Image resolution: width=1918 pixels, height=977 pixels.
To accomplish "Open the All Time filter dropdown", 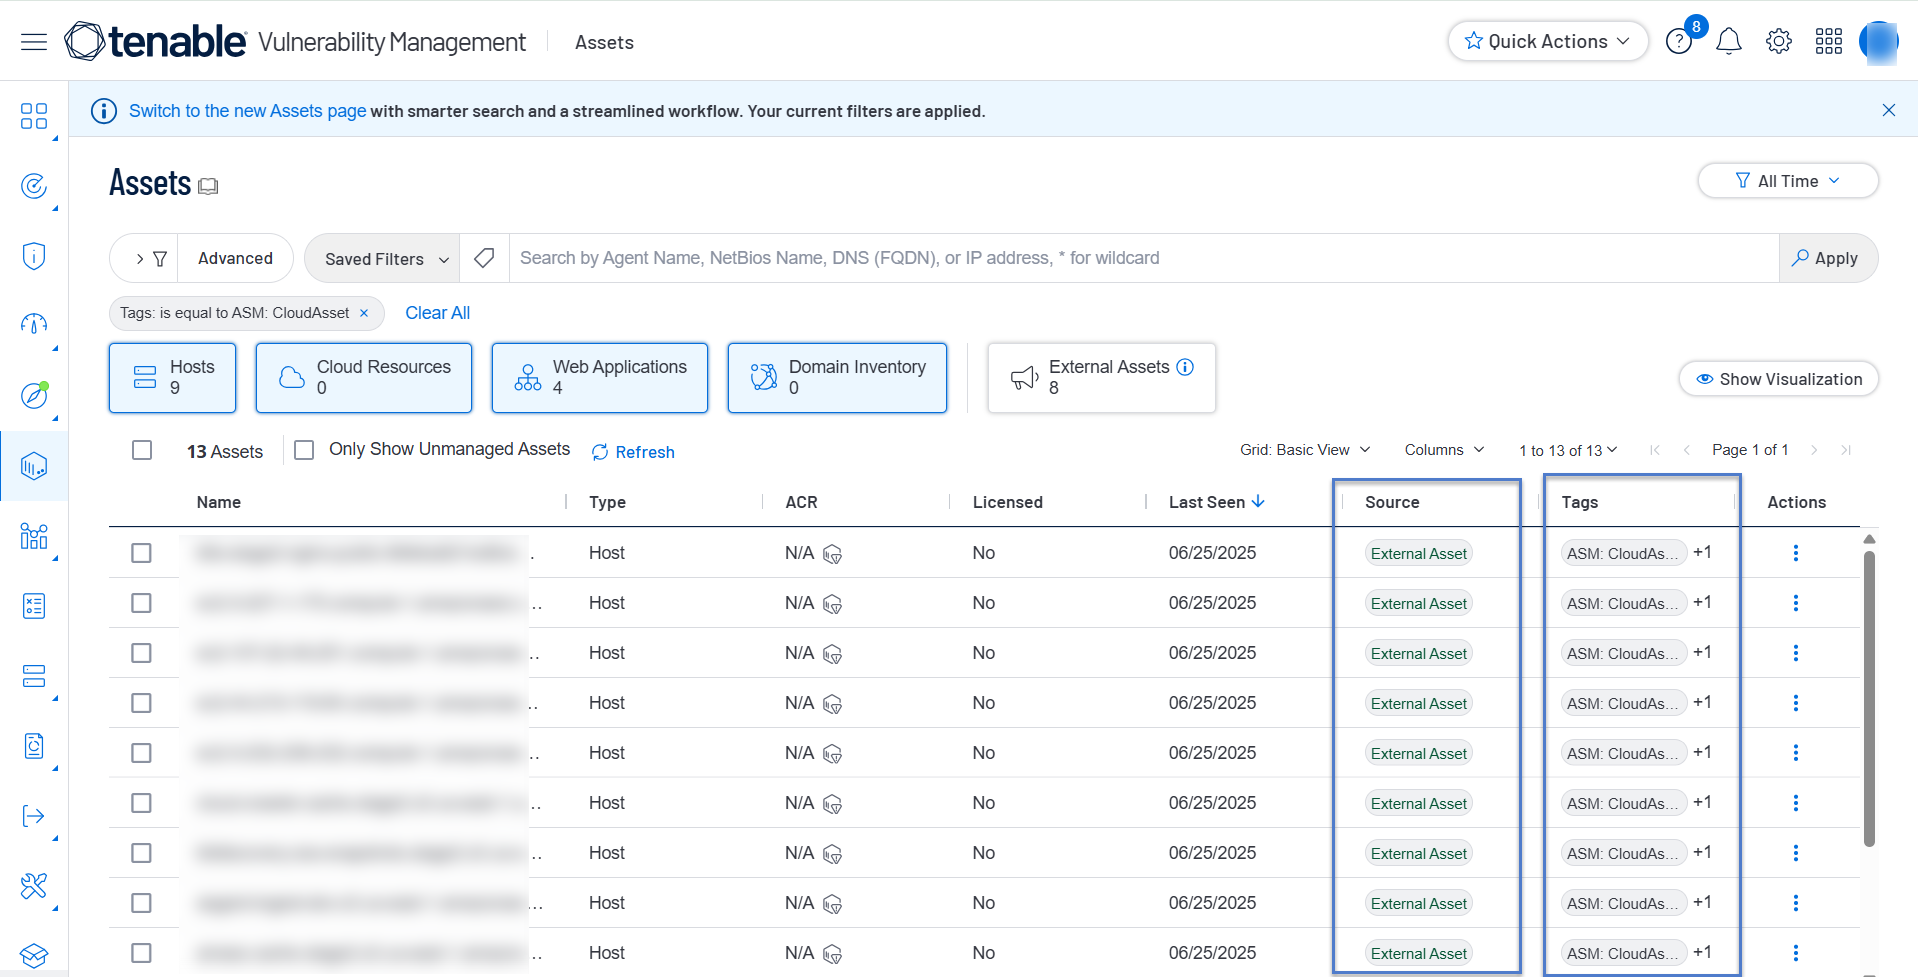I will pyautogui.click(x=1788, y=181).
